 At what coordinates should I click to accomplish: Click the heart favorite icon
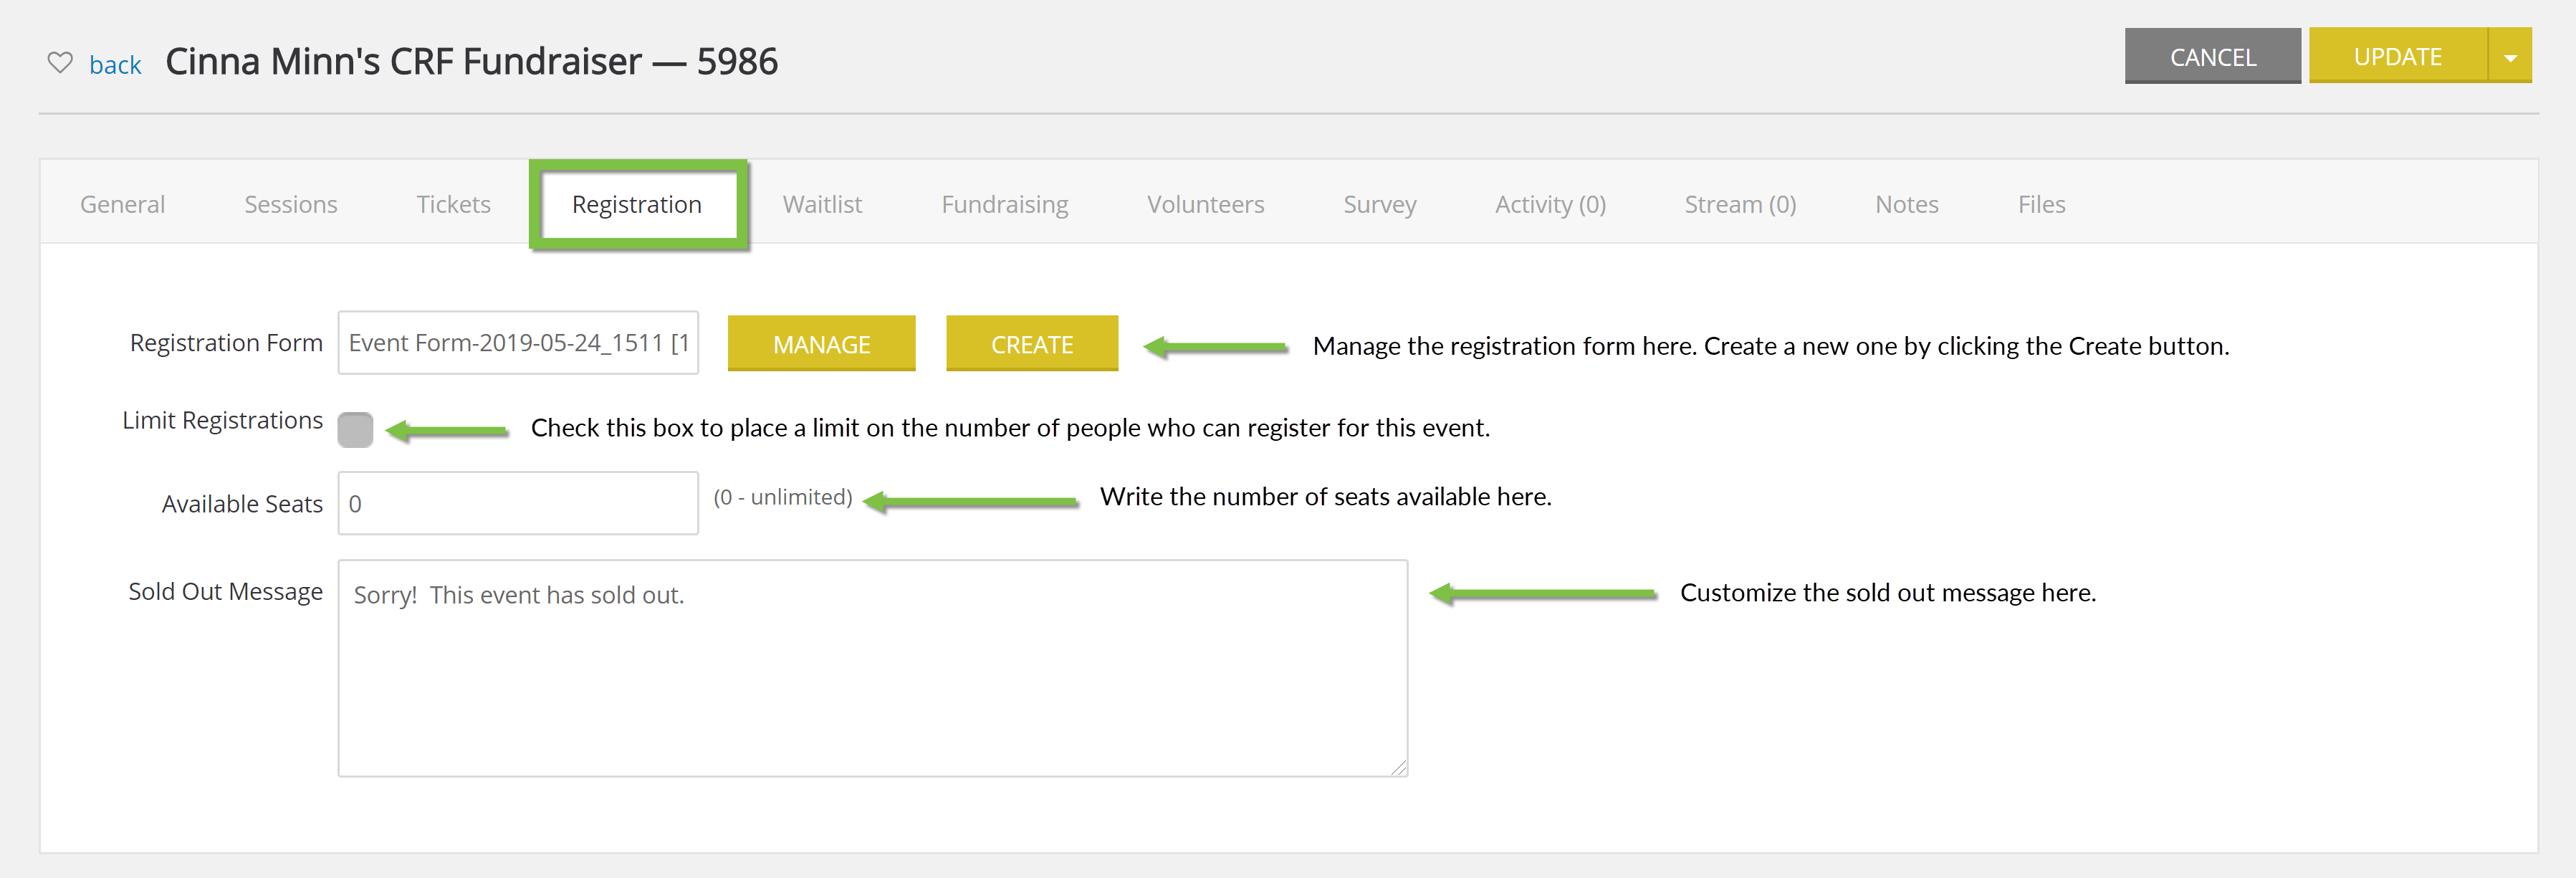[x=60, y=62]
